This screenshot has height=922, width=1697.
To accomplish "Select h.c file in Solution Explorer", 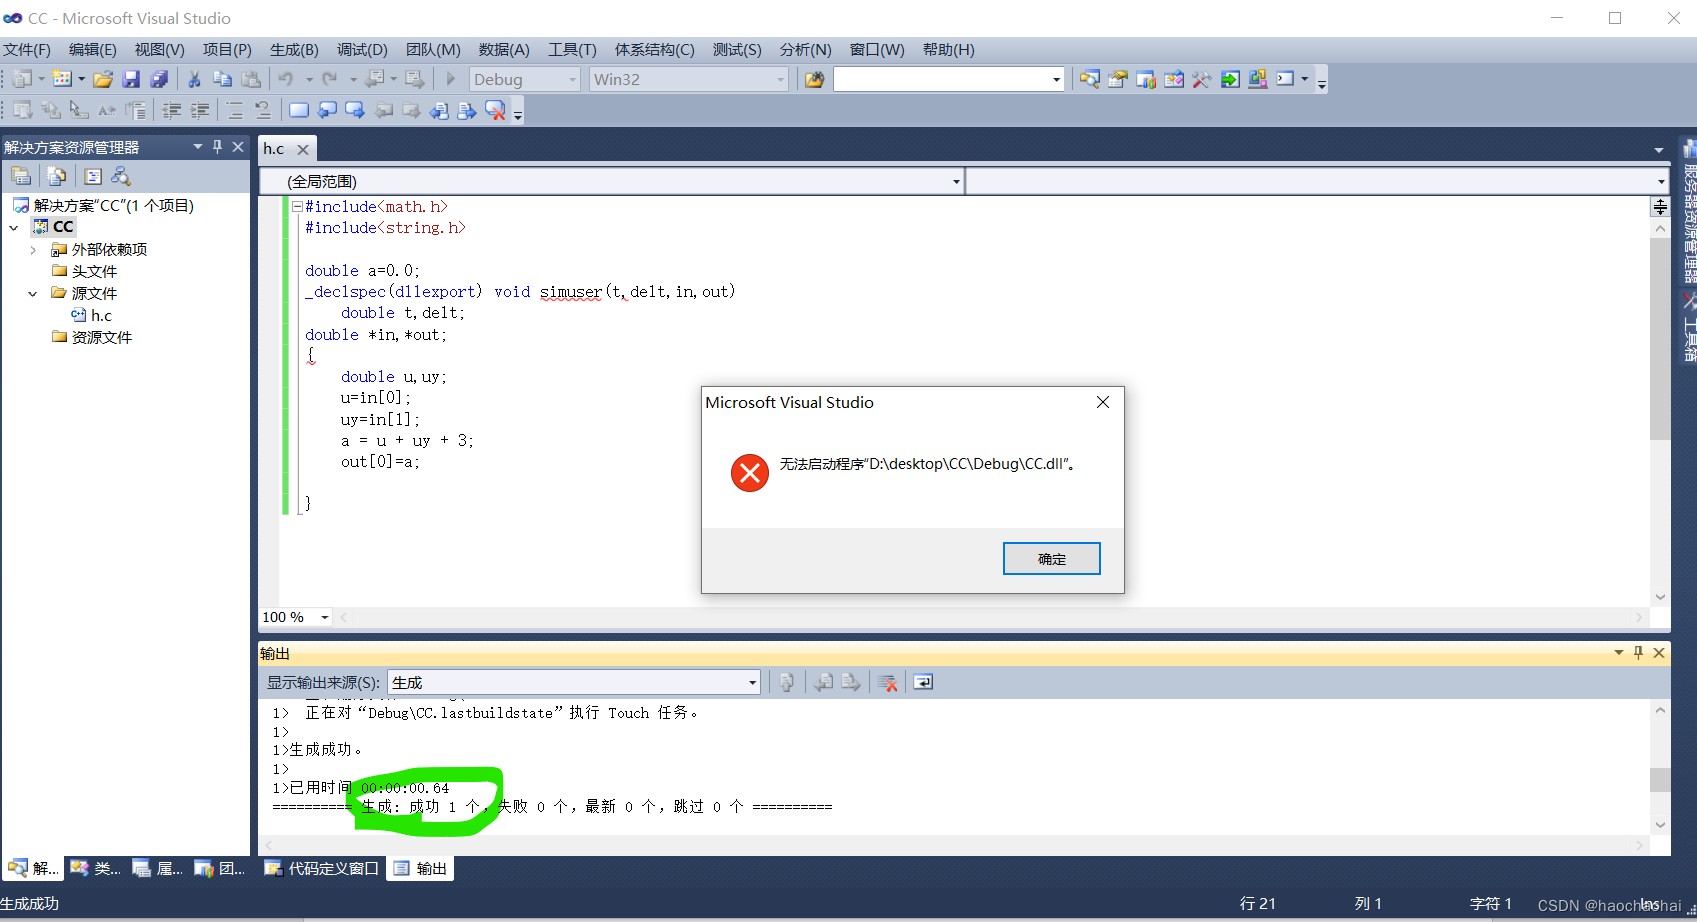I will click(92, 315).
